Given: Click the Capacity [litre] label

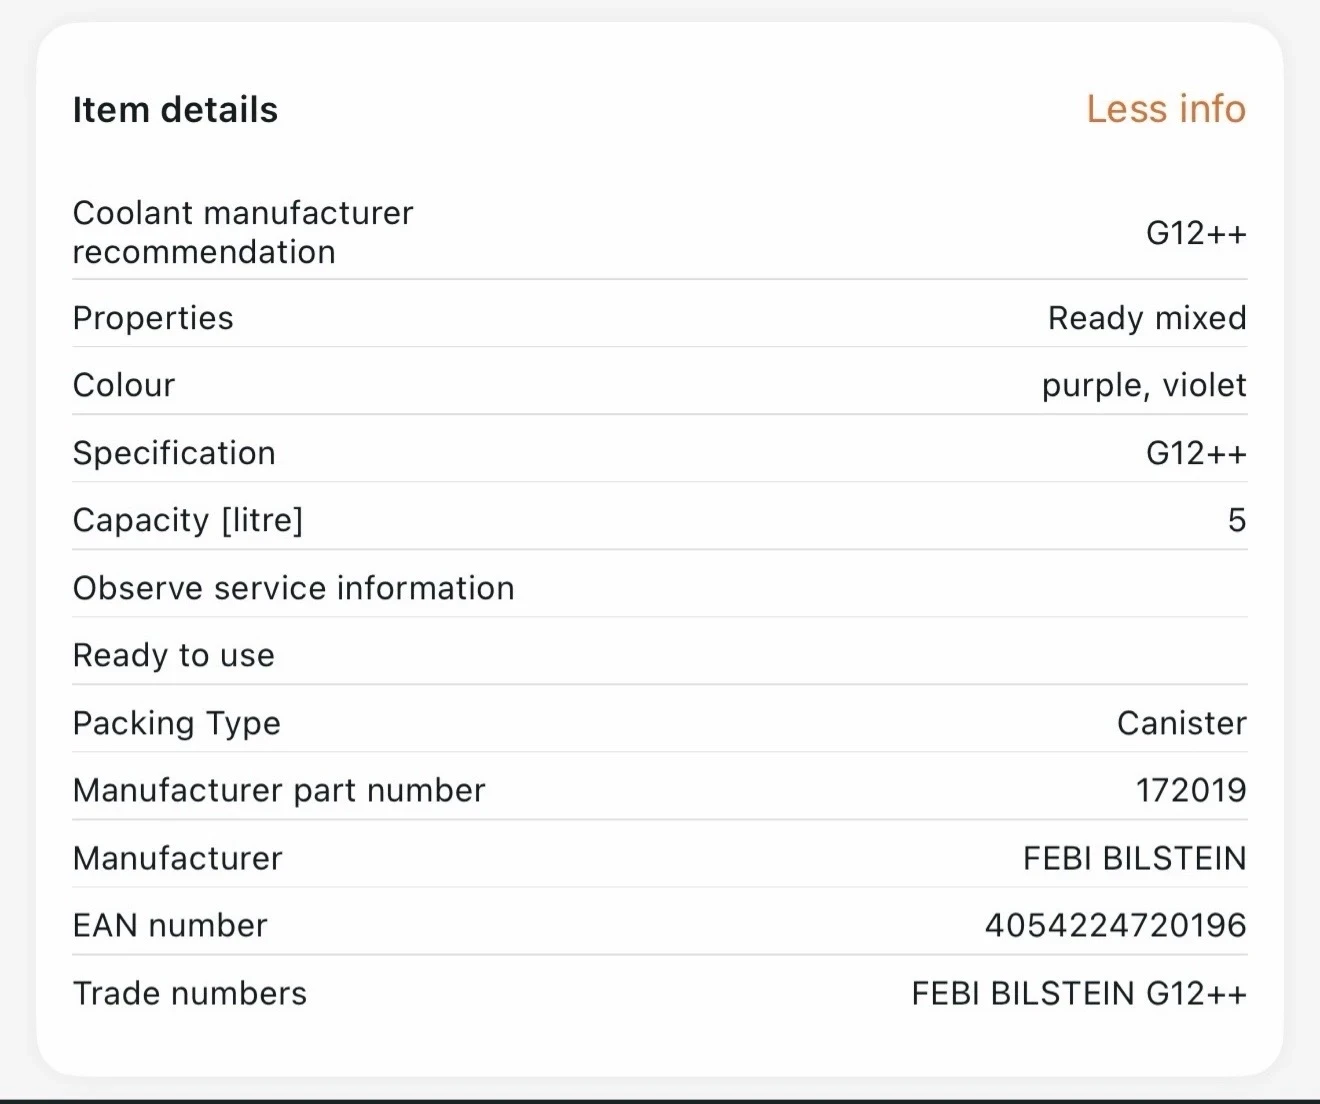Looking at the screenshot, I should pos(188,520).
